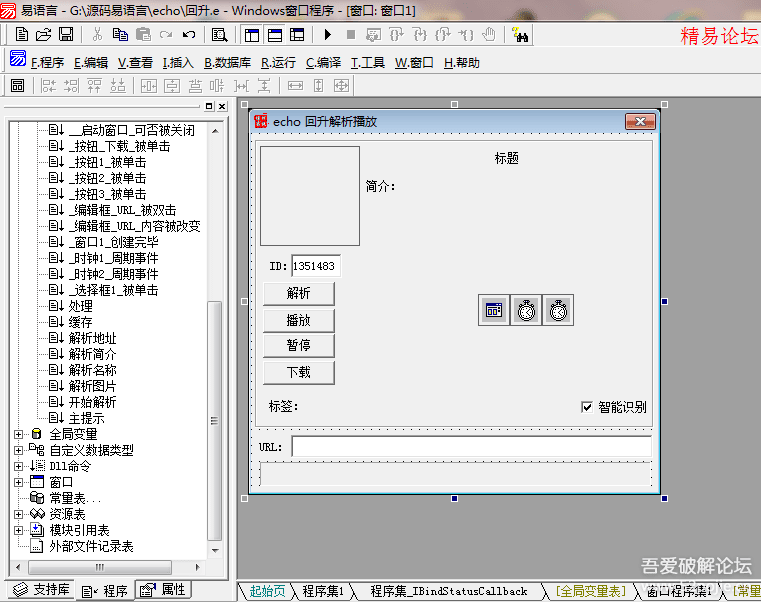Expand the 全局变量 tree node
Image resolution: width=761 pixels, height=603 pixels.
coord(18,435)
